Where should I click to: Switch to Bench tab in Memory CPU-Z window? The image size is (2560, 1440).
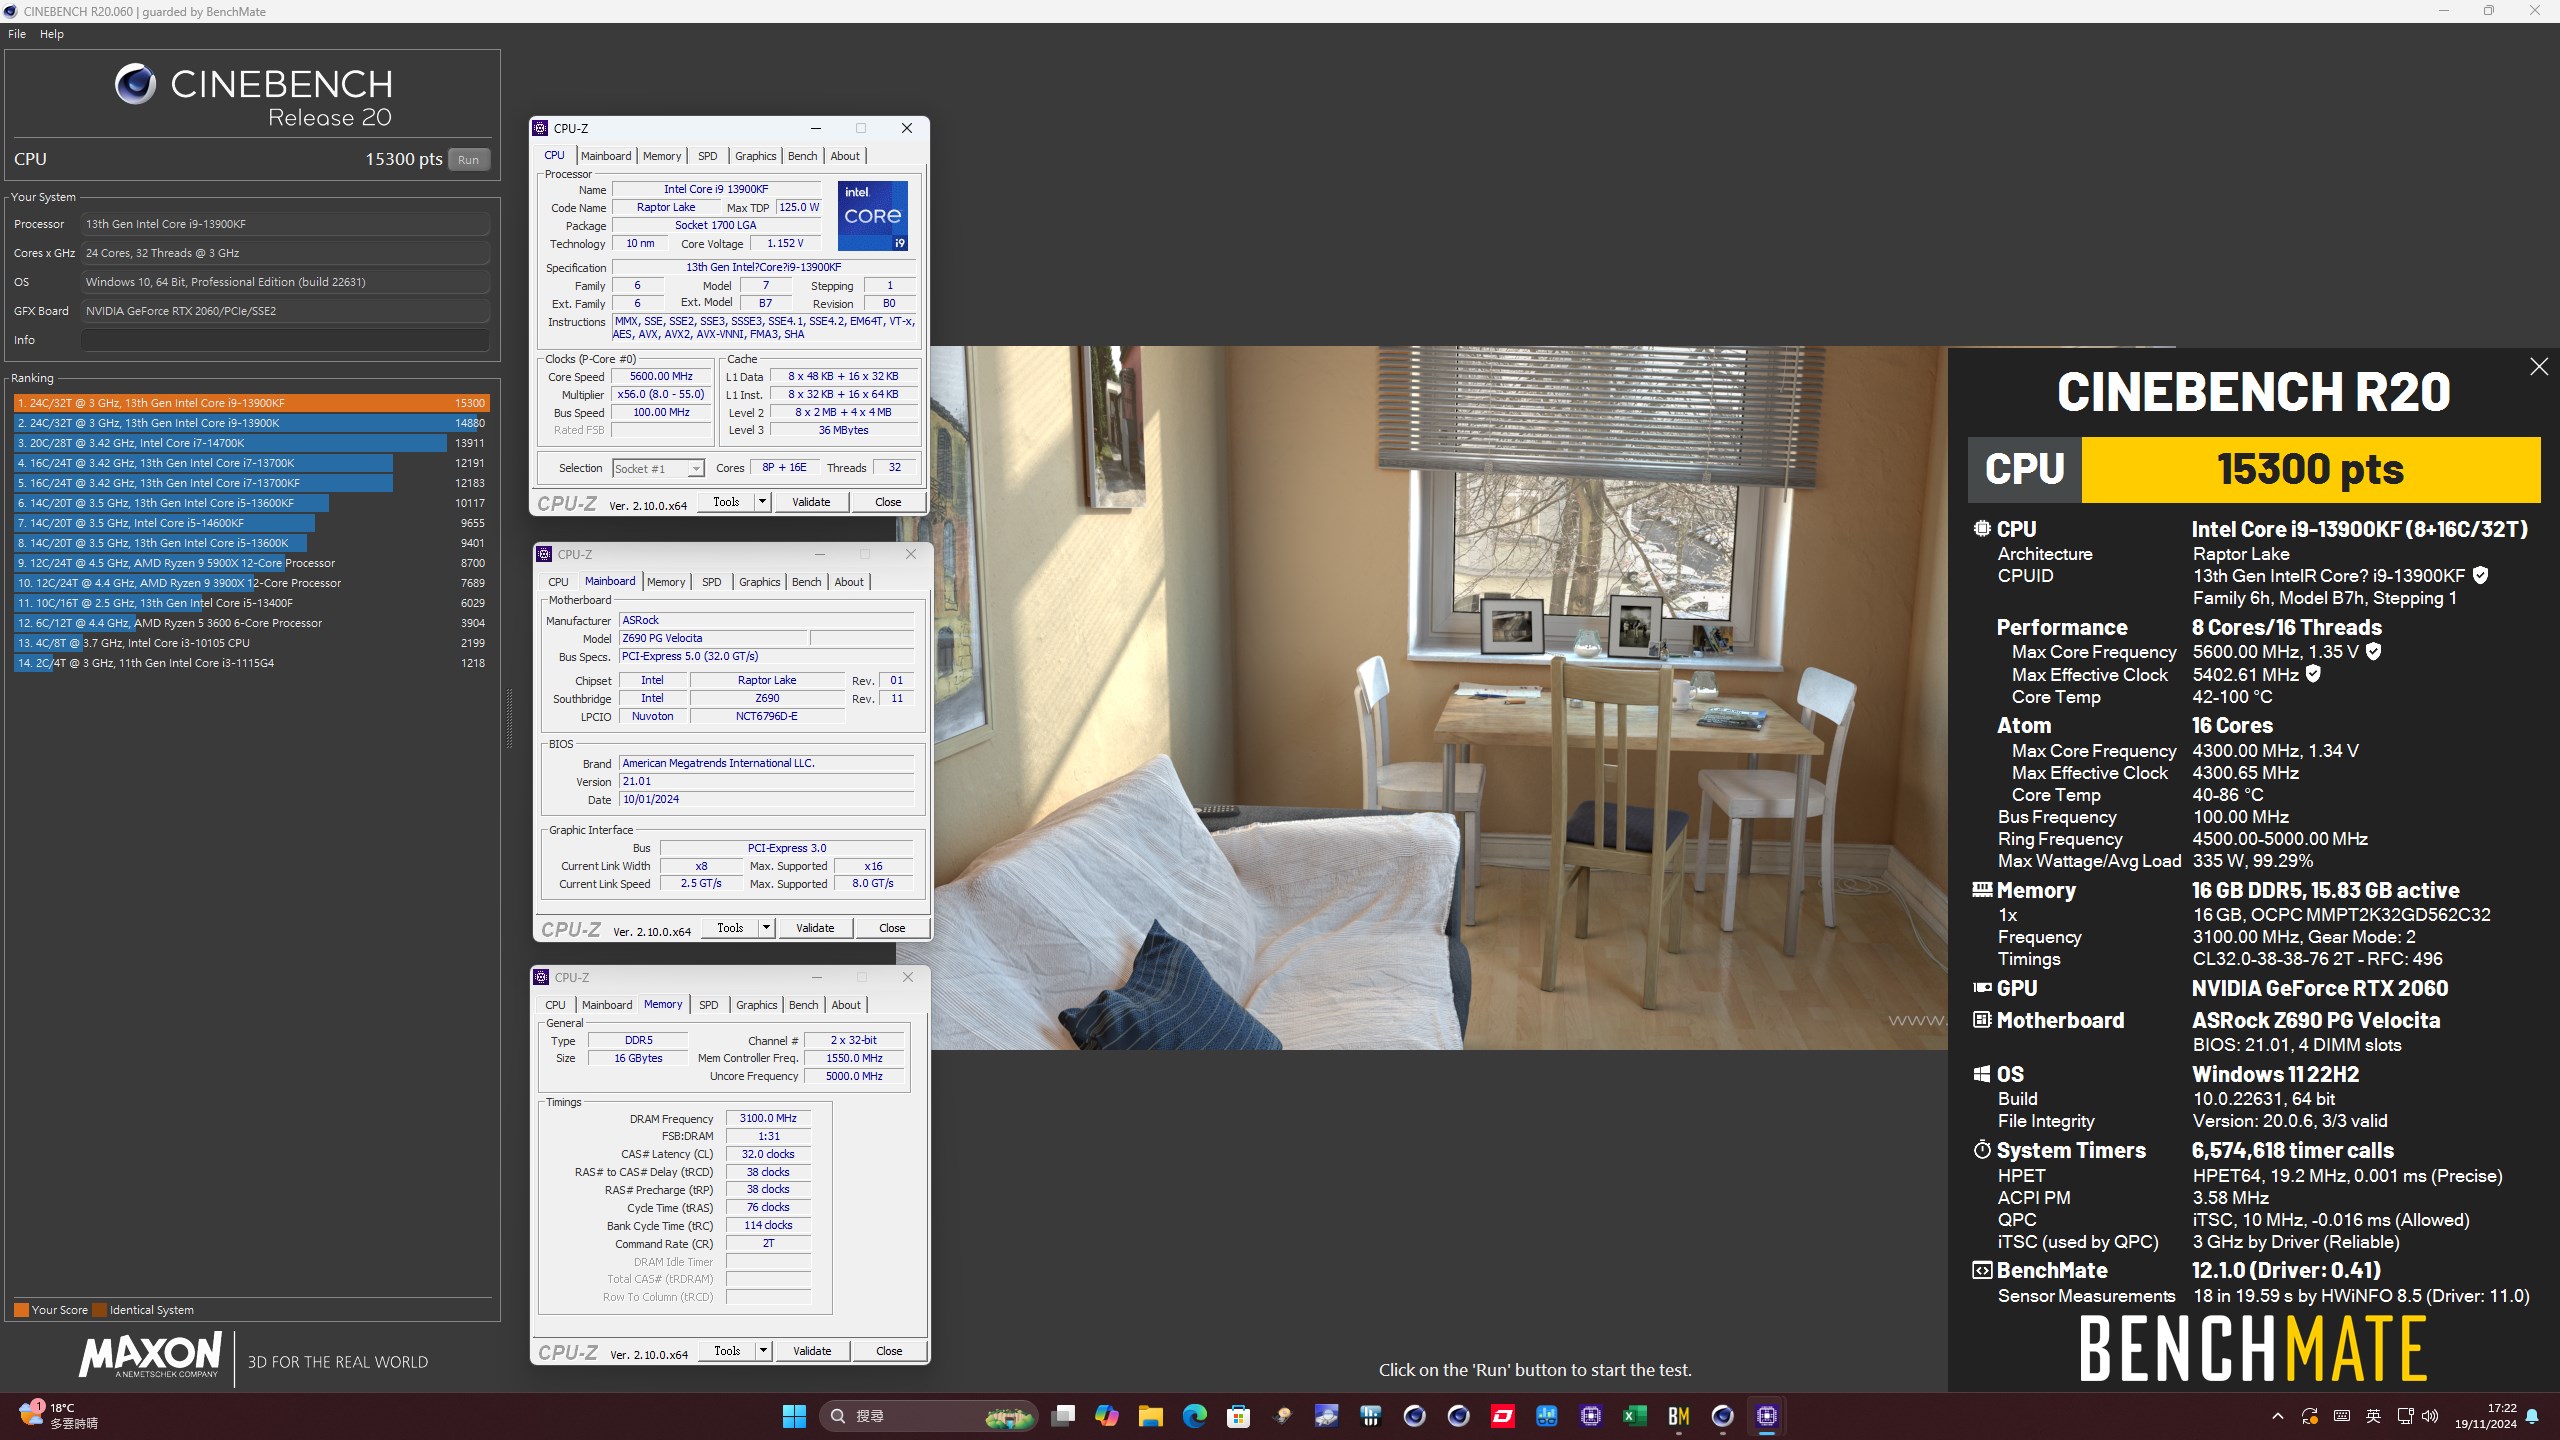[804, 1005]
